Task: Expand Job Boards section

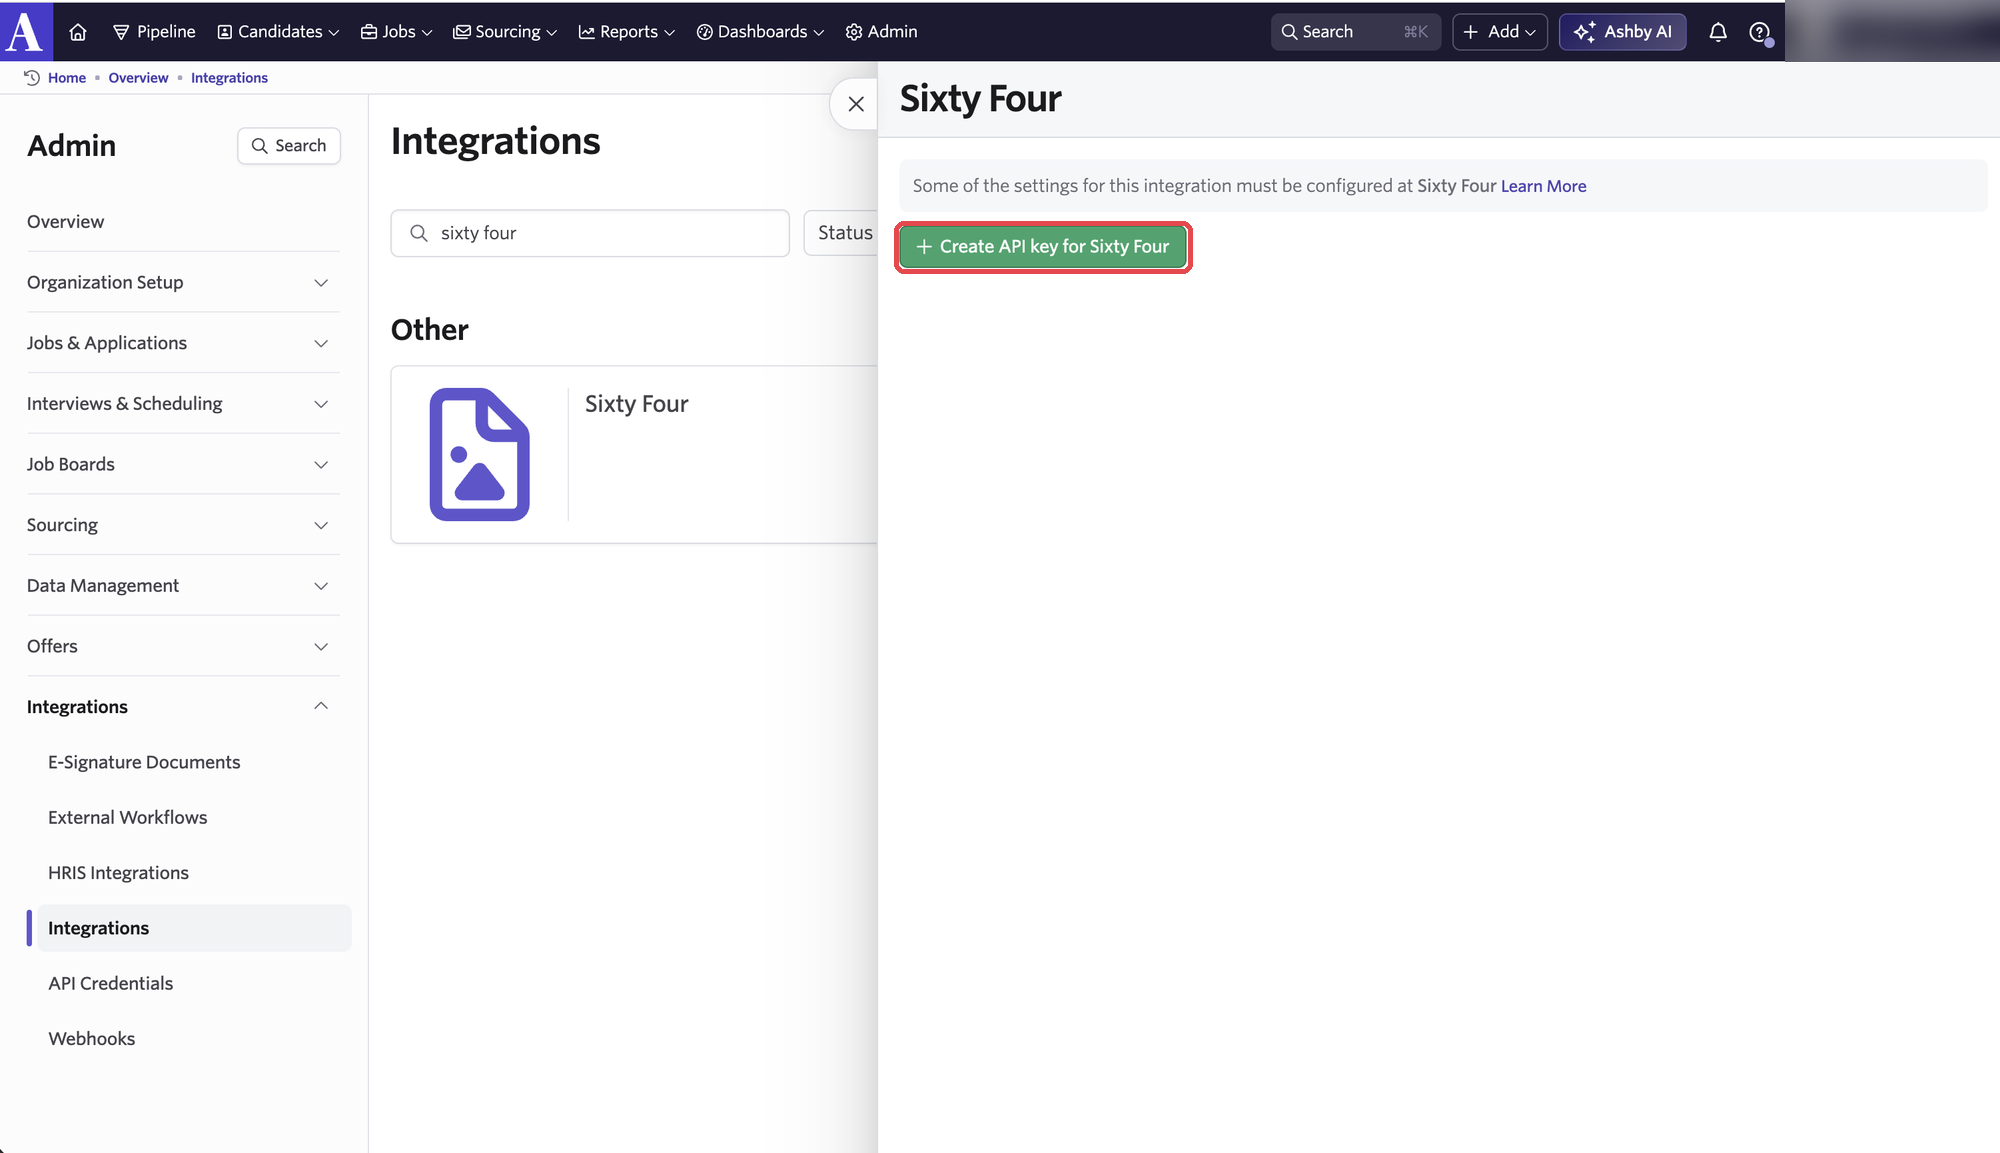Action: point(183,464)
